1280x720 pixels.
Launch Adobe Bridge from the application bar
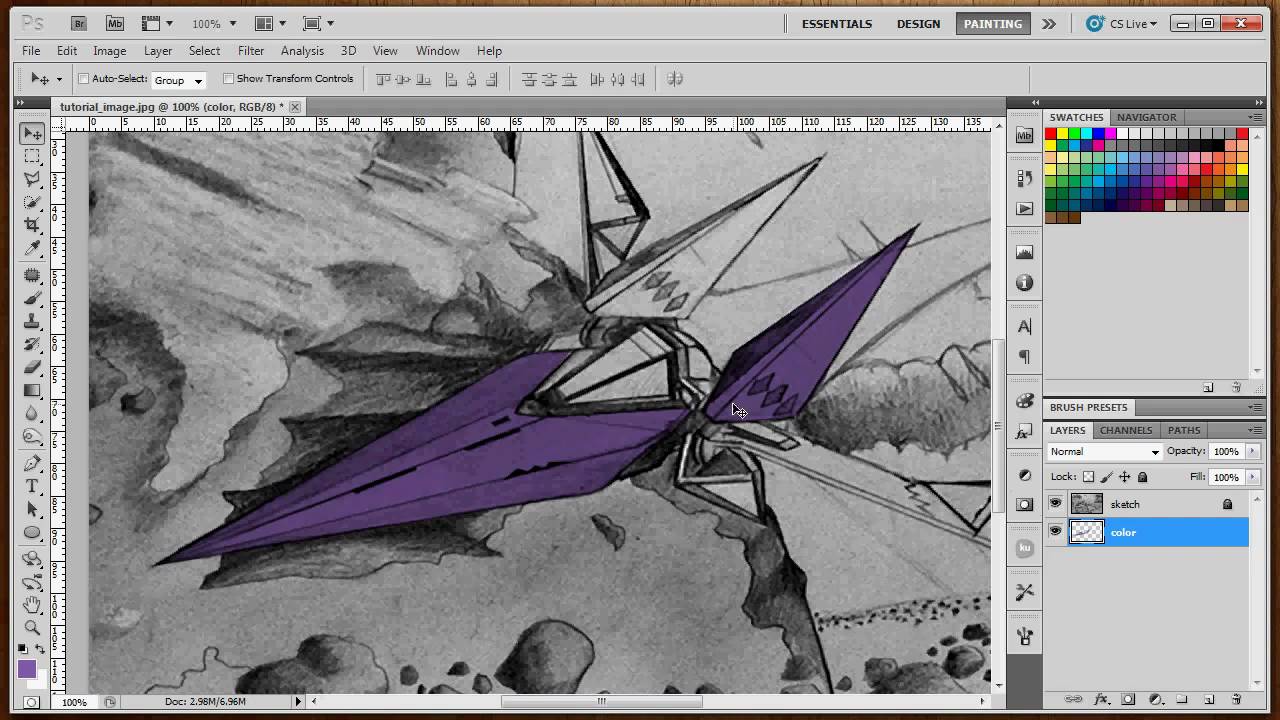click(x=80, y=23)
